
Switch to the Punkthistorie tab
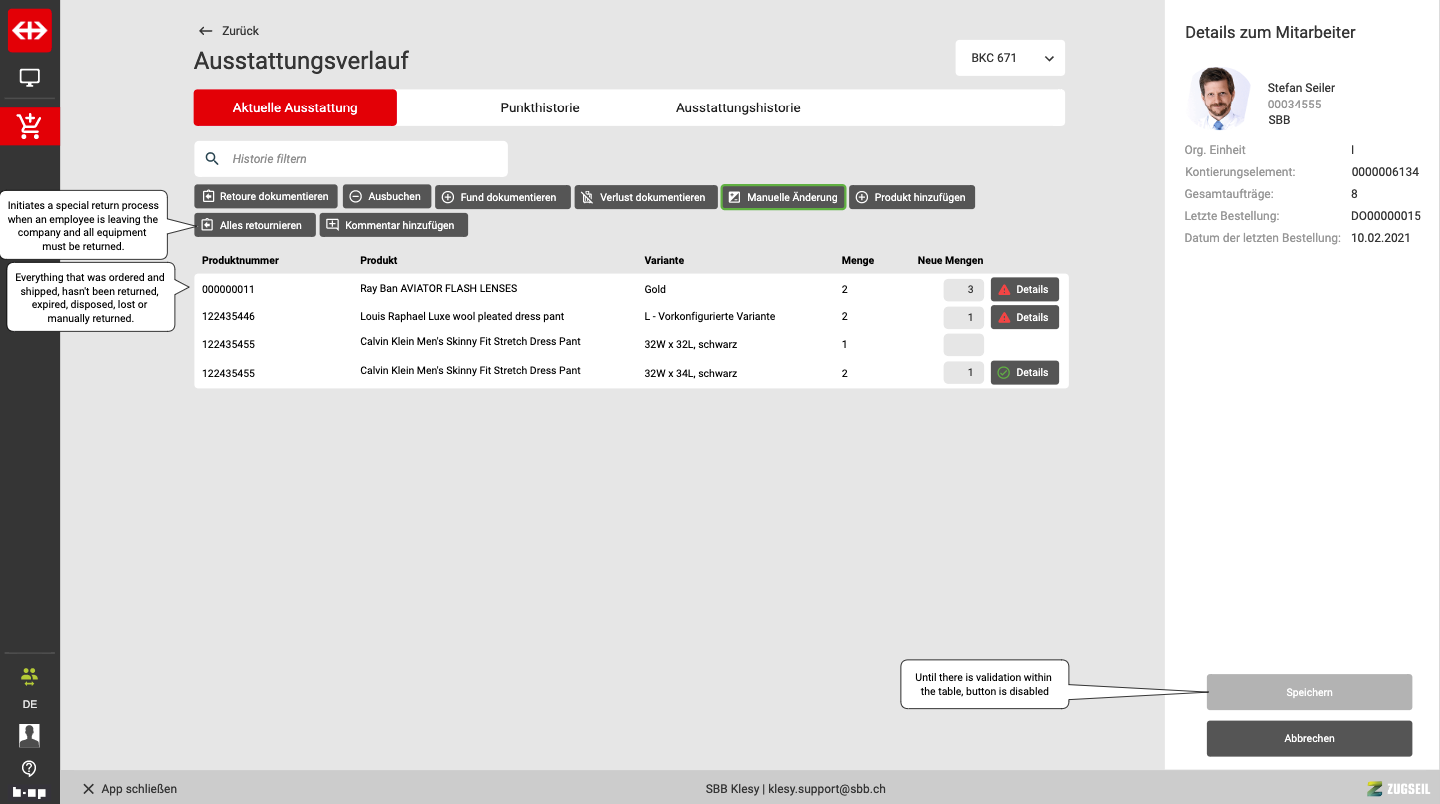(x=540, y=108)
